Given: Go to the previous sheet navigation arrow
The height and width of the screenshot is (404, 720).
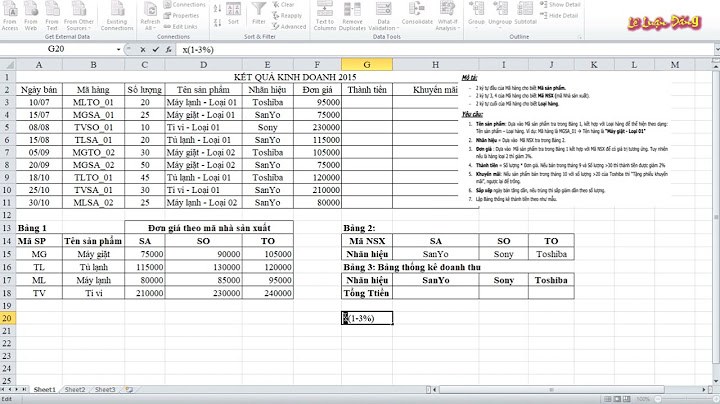Looking at the screenshot, I should tap(11, 389).
